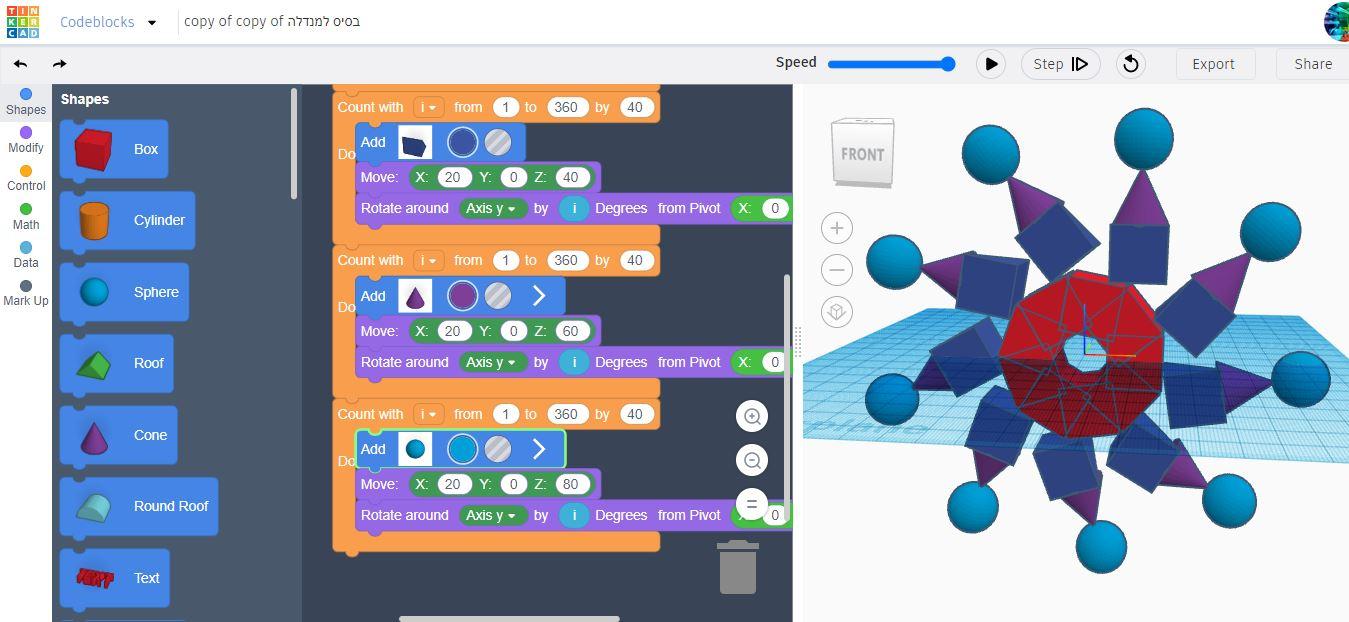This screenshot has height=622, width=1349.
Task: Redo the action arrow
Action: (59, 64)
